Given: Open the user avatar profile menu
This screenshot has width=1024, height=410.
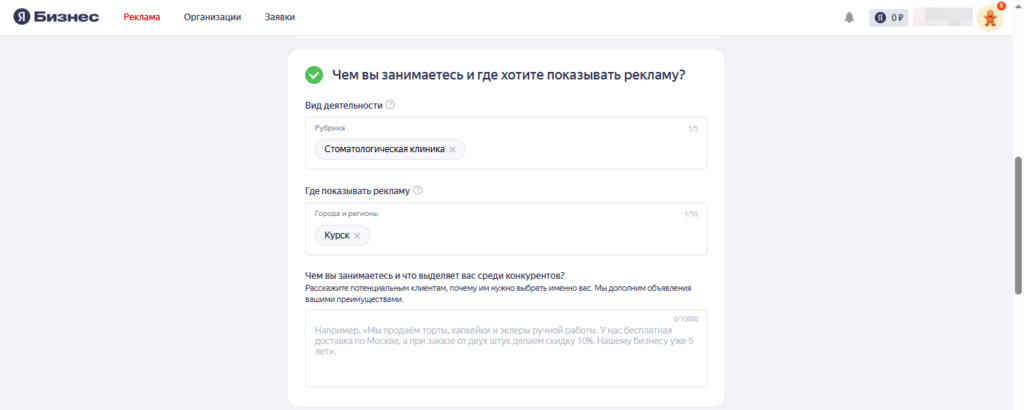Looking at the screenshot, I should tap(990, 18).
